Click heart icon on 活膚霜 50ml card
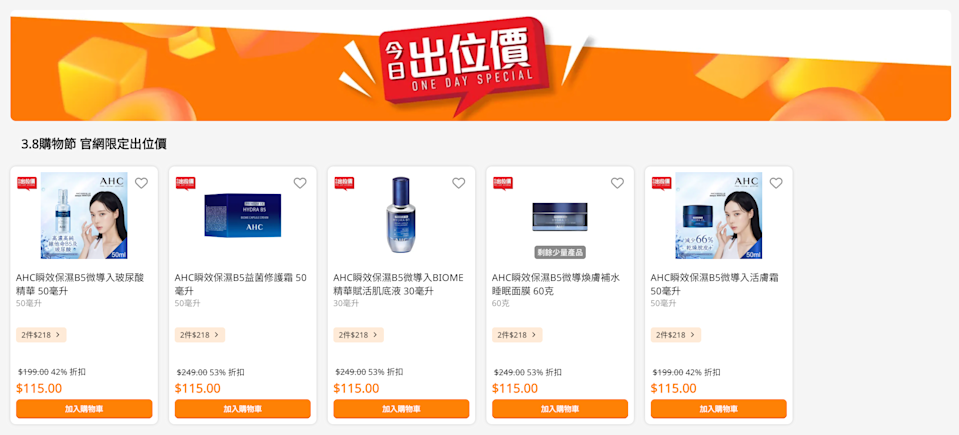 click(776, 183)
